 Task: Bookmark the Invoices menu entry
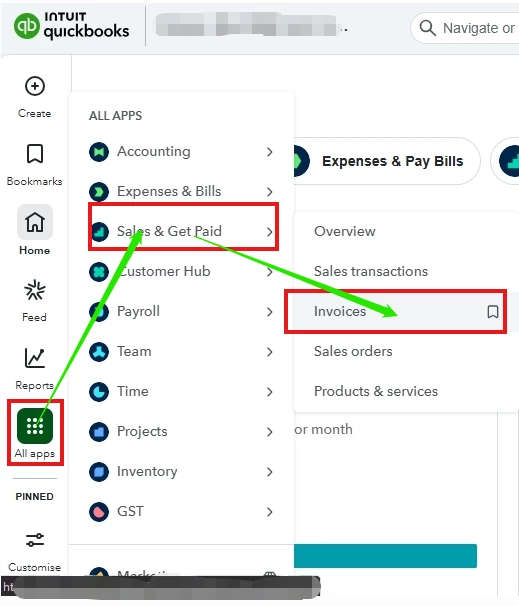[493, 312]
